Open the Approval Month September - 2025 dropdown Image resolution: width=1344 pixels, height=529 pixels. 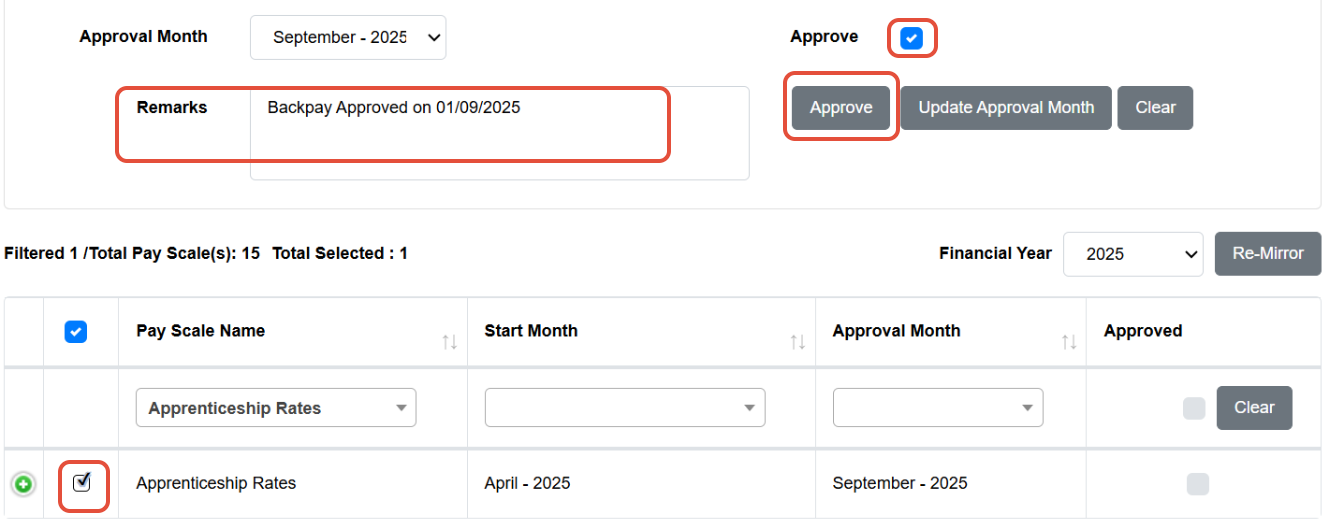[348, 37]
